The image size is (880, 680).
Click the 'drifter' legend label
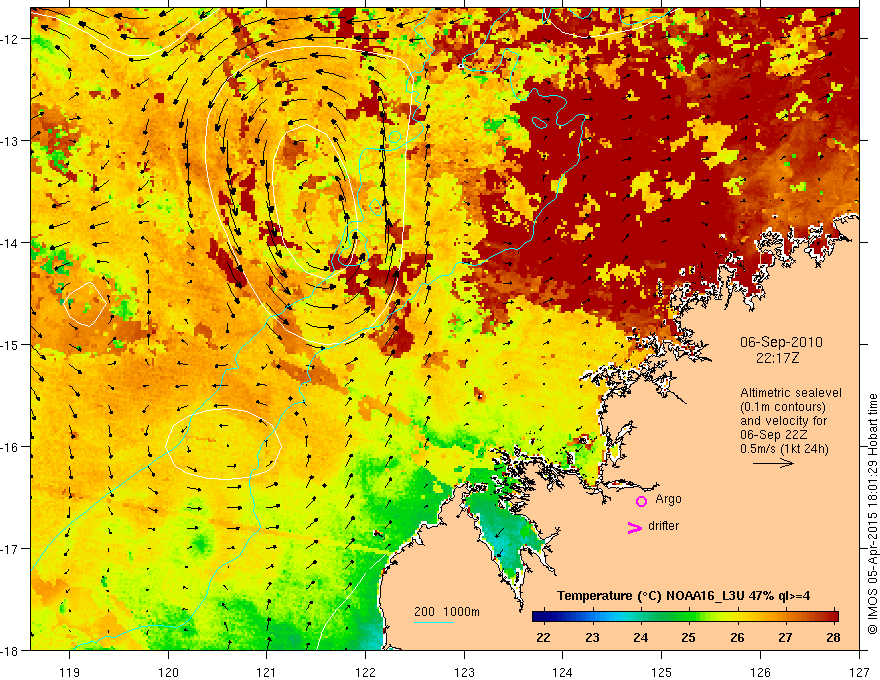point(663,526)
